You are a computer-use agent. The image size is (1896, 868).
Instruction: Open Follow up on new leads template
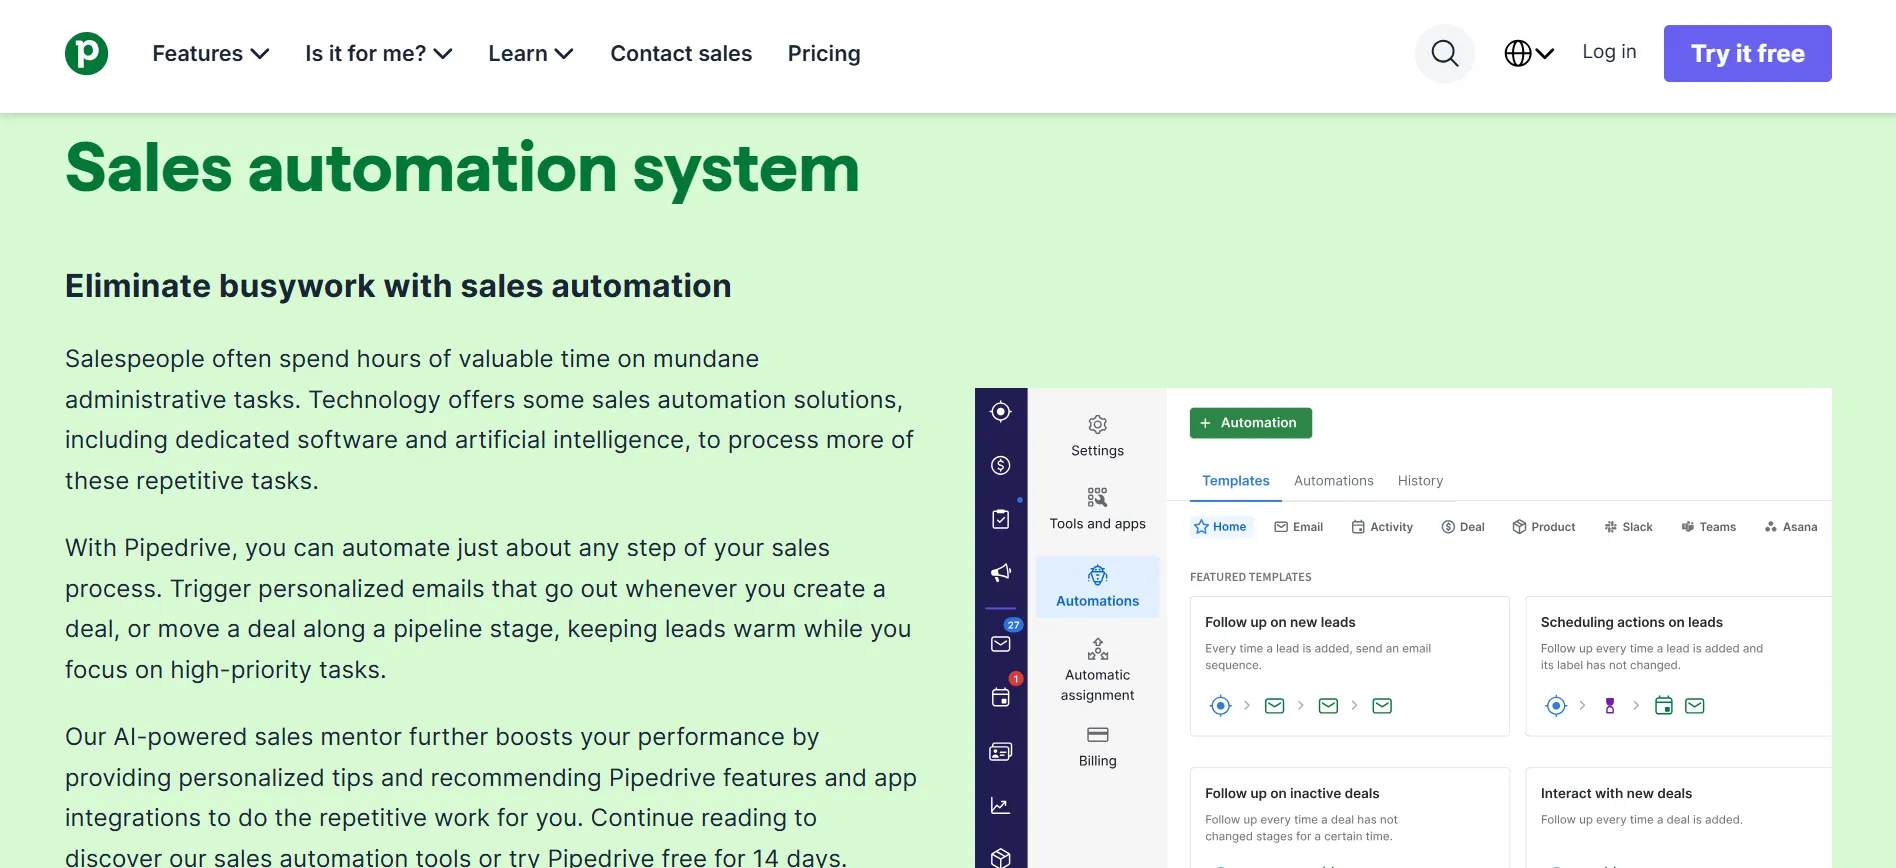(1349, 666)
